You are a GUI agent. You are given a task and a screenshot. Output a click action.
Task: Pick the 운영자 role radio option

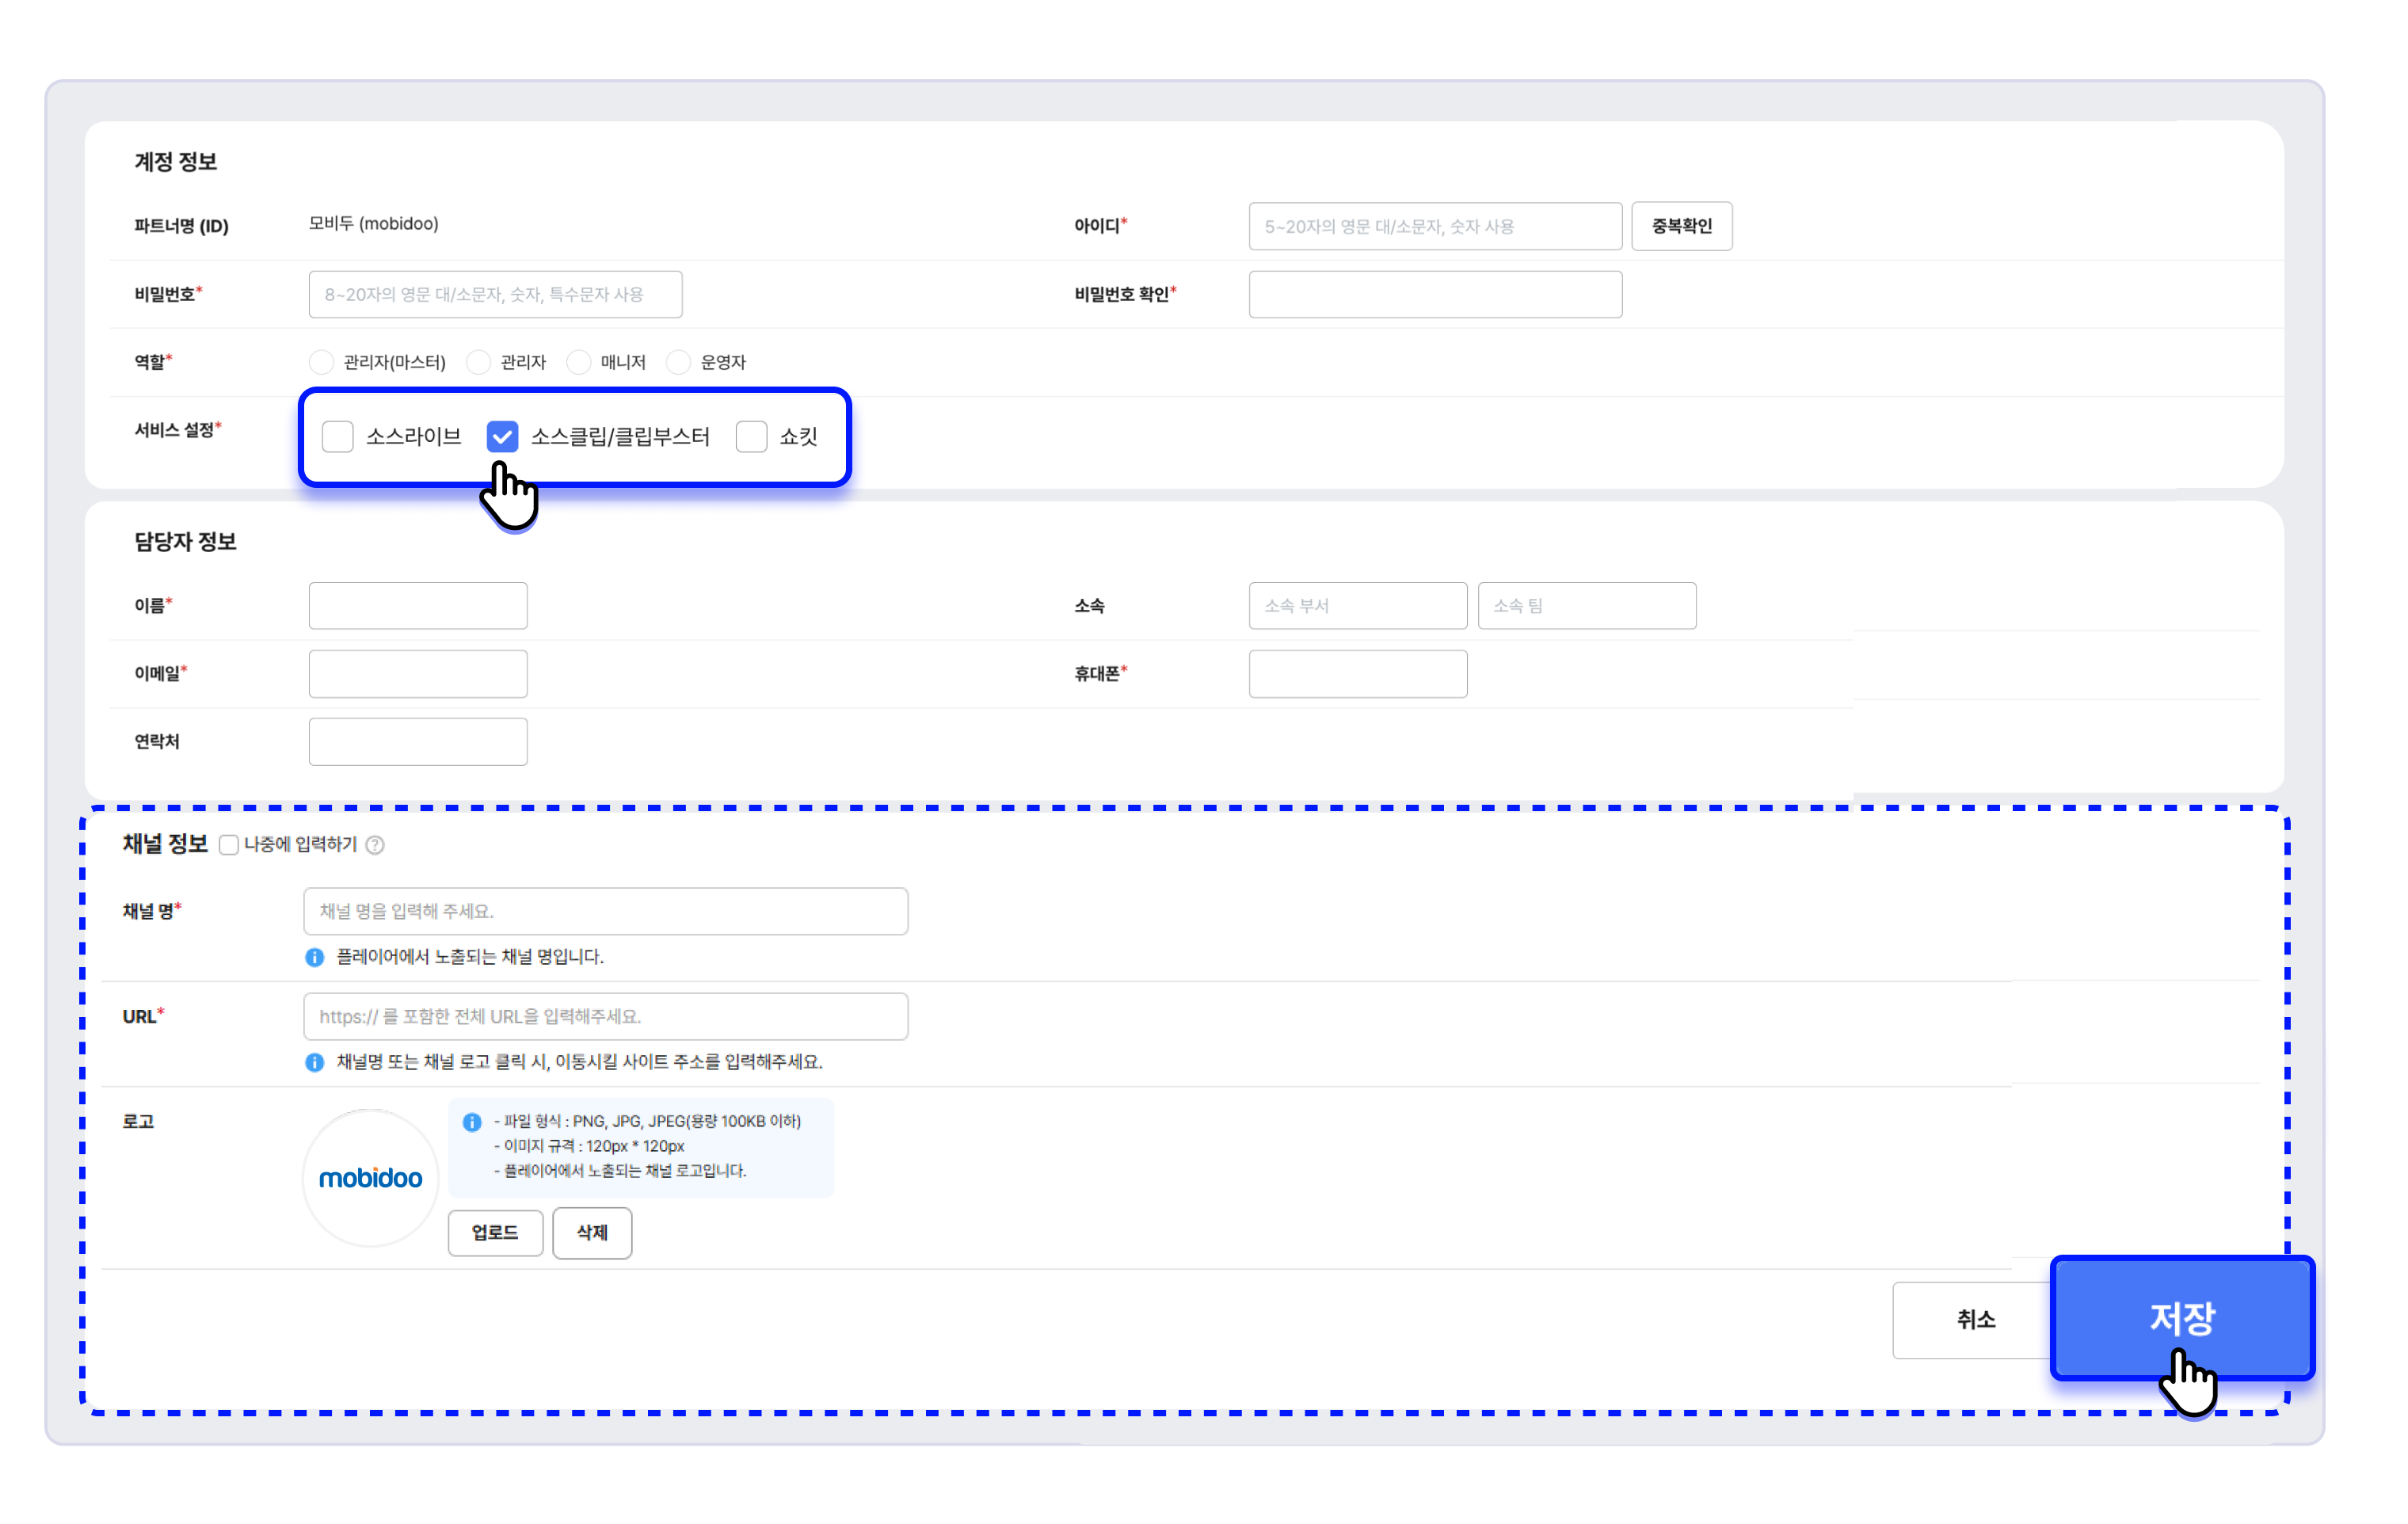(x=678, y=362)
